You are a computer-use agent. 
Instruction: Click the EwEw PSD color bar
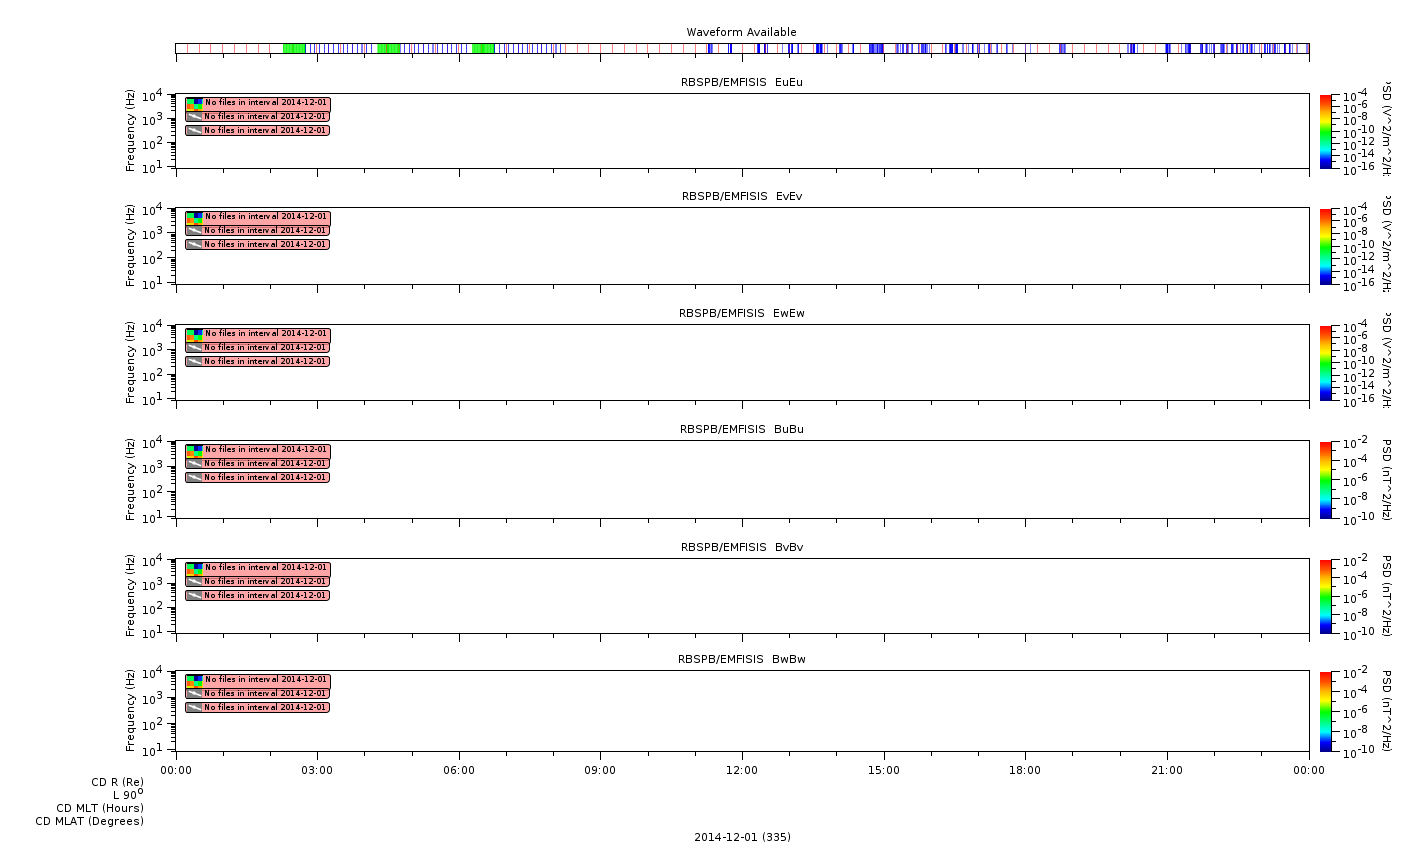(x=1325, y=363)
